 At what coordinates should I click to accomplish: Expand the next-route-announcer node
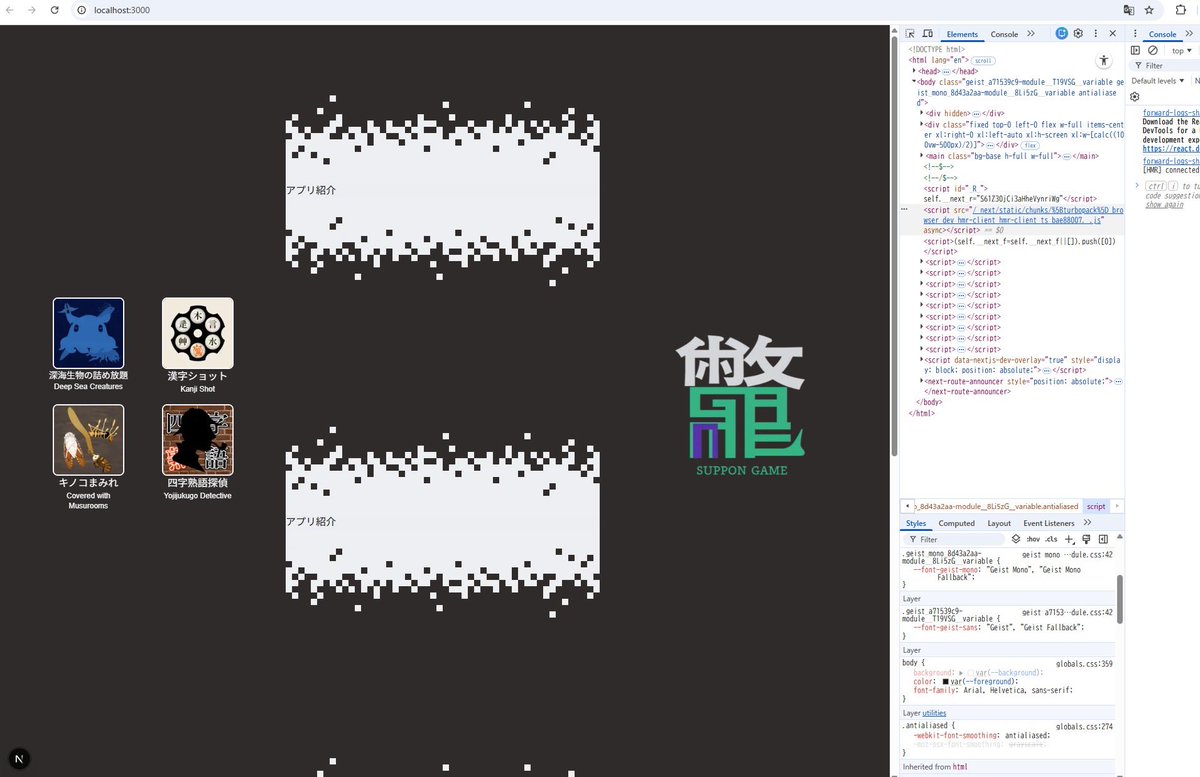(922, 381)
